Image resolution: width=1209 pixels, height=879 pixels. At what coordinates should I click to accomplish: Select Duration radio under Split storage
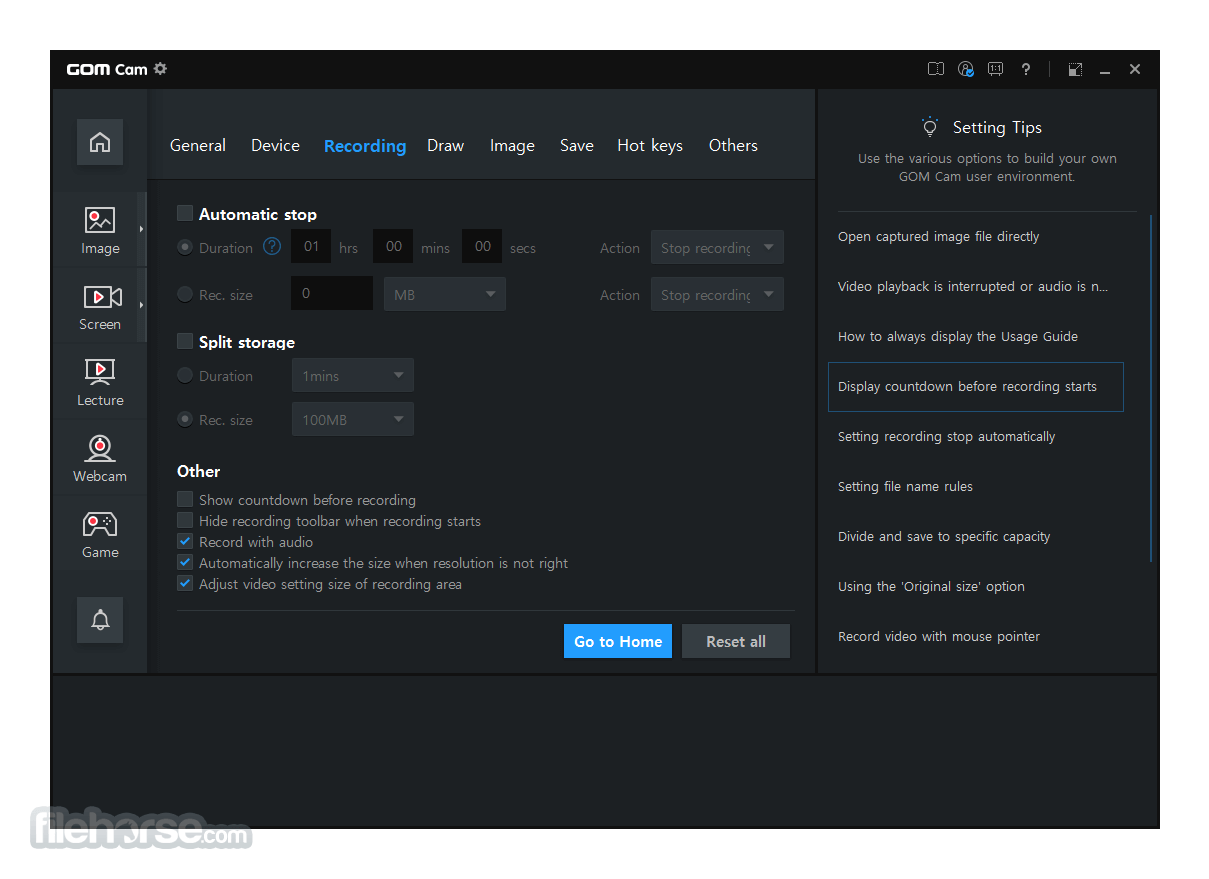pos(185,376)
